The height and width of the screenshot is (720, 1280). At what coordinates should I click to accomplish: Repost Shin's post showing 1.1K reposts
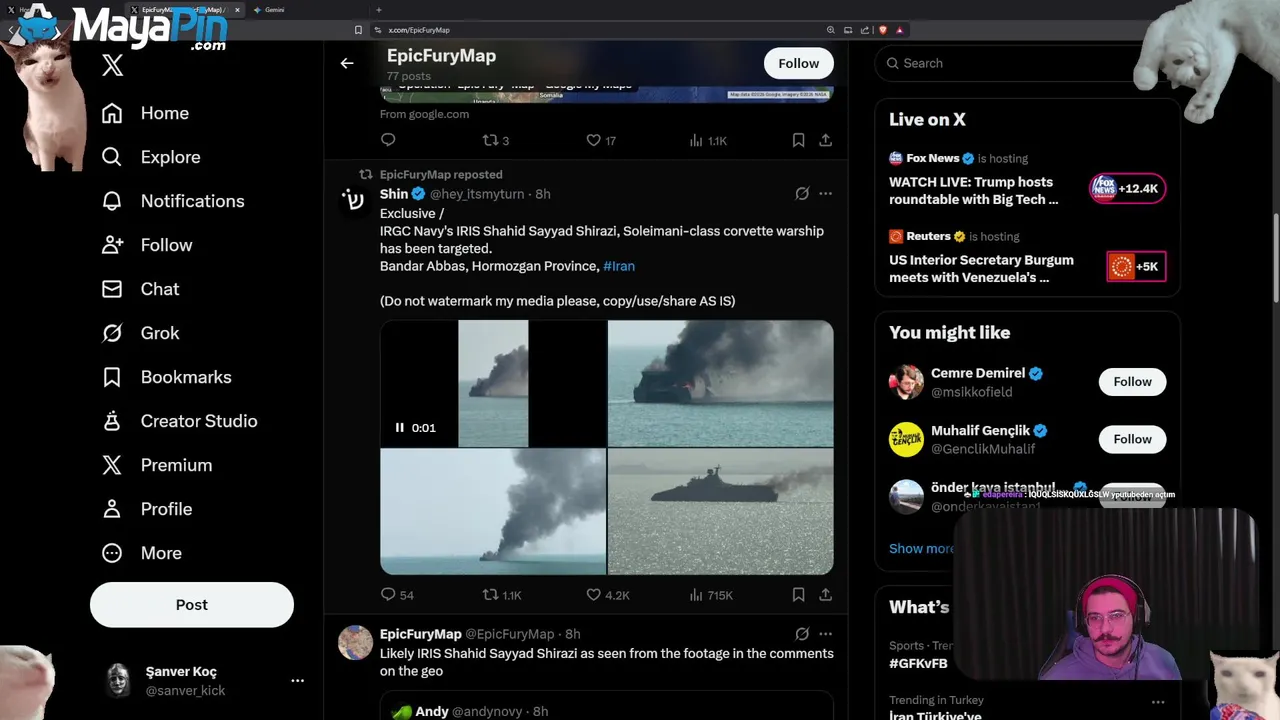[502, 595]
